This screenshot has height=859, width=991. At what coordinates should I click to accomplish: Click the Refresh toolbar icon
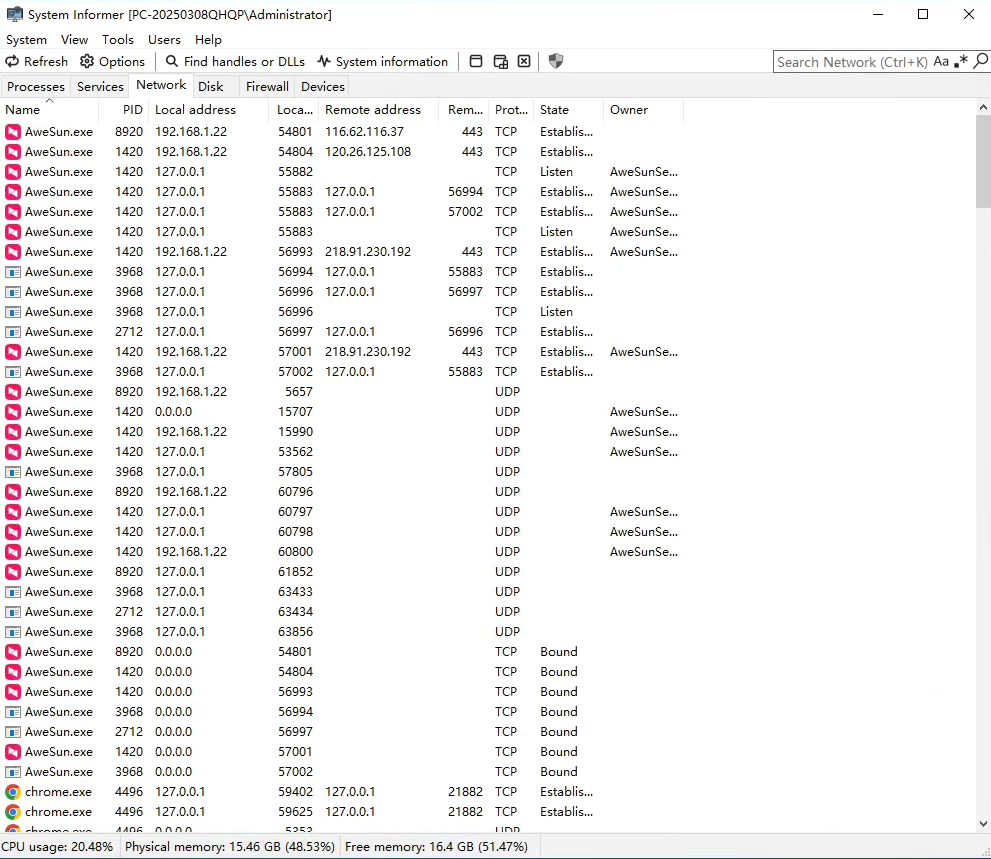(12, 61)
